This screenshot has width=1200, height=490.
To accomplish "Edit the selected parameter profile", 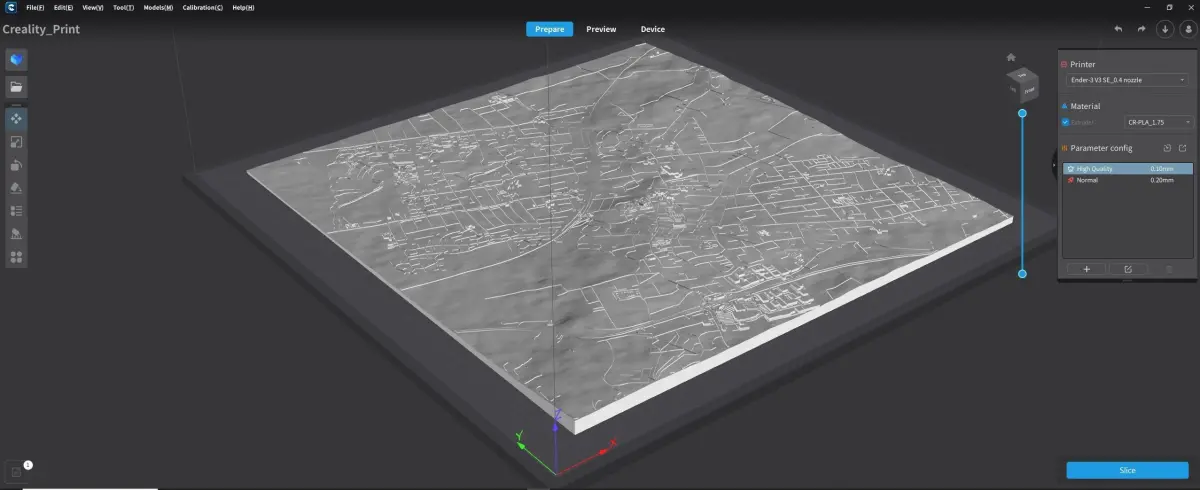I will 1128,269.
